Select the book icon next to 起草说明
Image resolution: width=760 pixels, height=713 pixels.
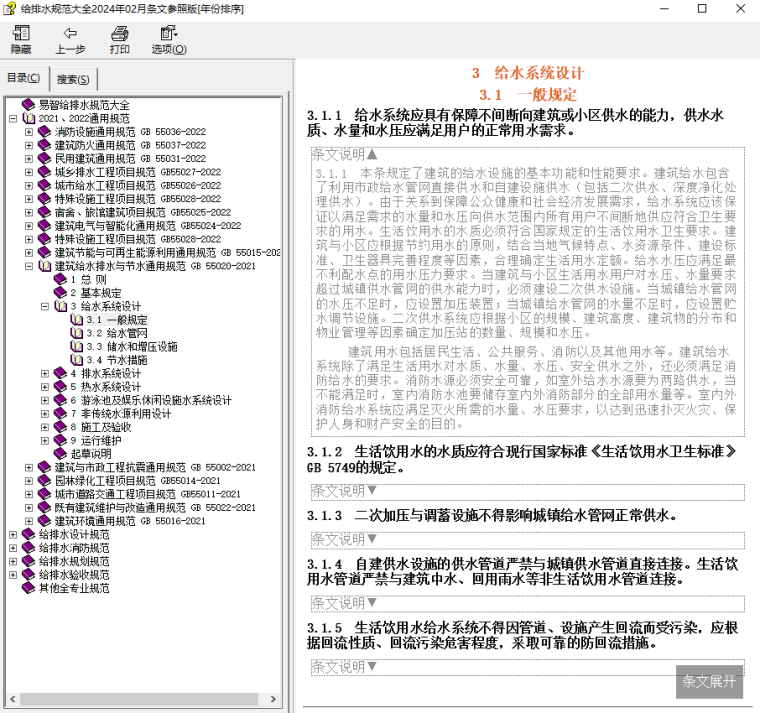(61, 454)
